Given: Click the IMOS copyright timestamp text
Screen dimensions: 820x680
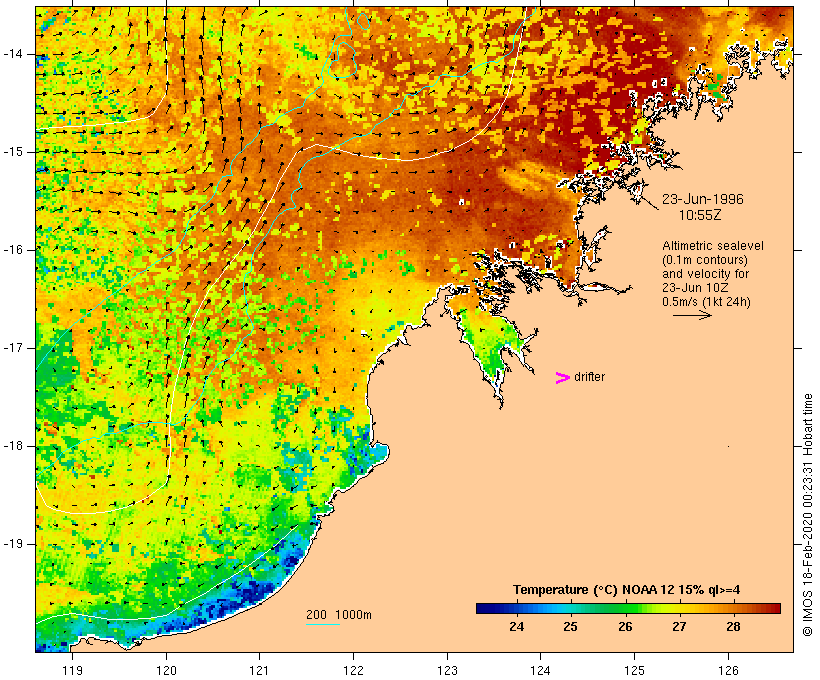Looking at the screenshot, I should [x=807, y=515].
